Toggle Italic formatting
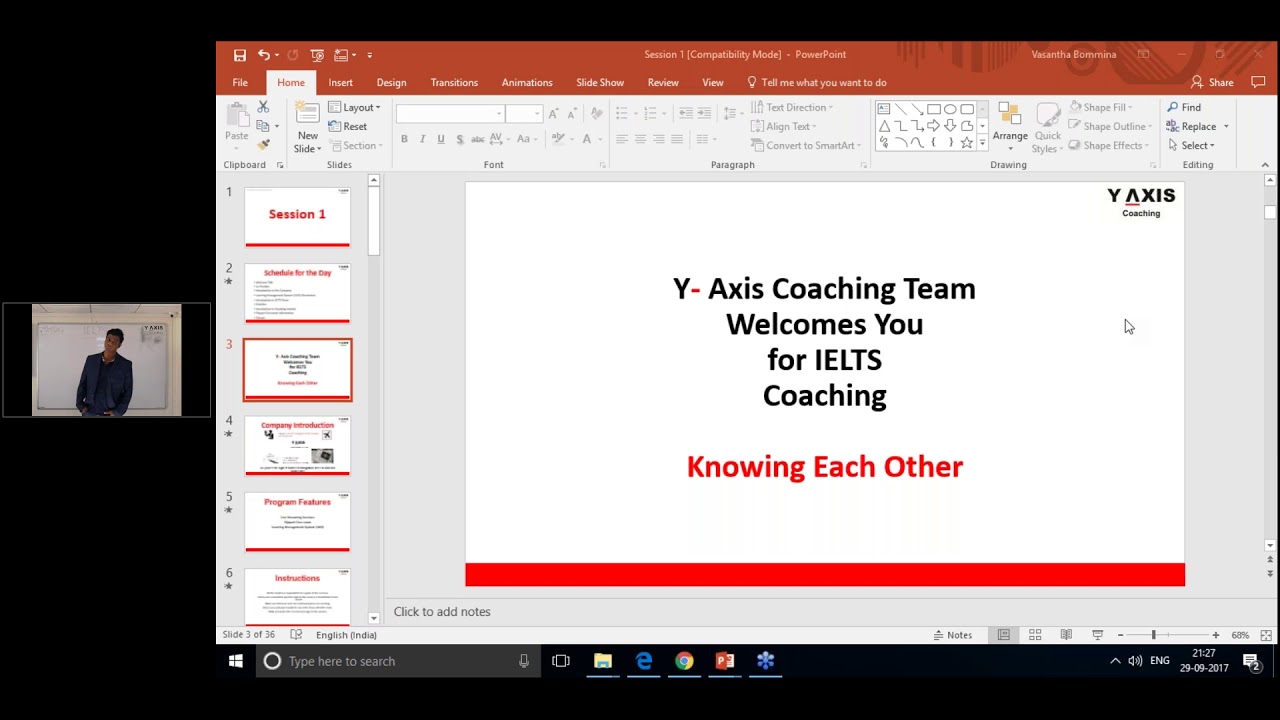1280x720 pixels. click(x=422, y=139)
